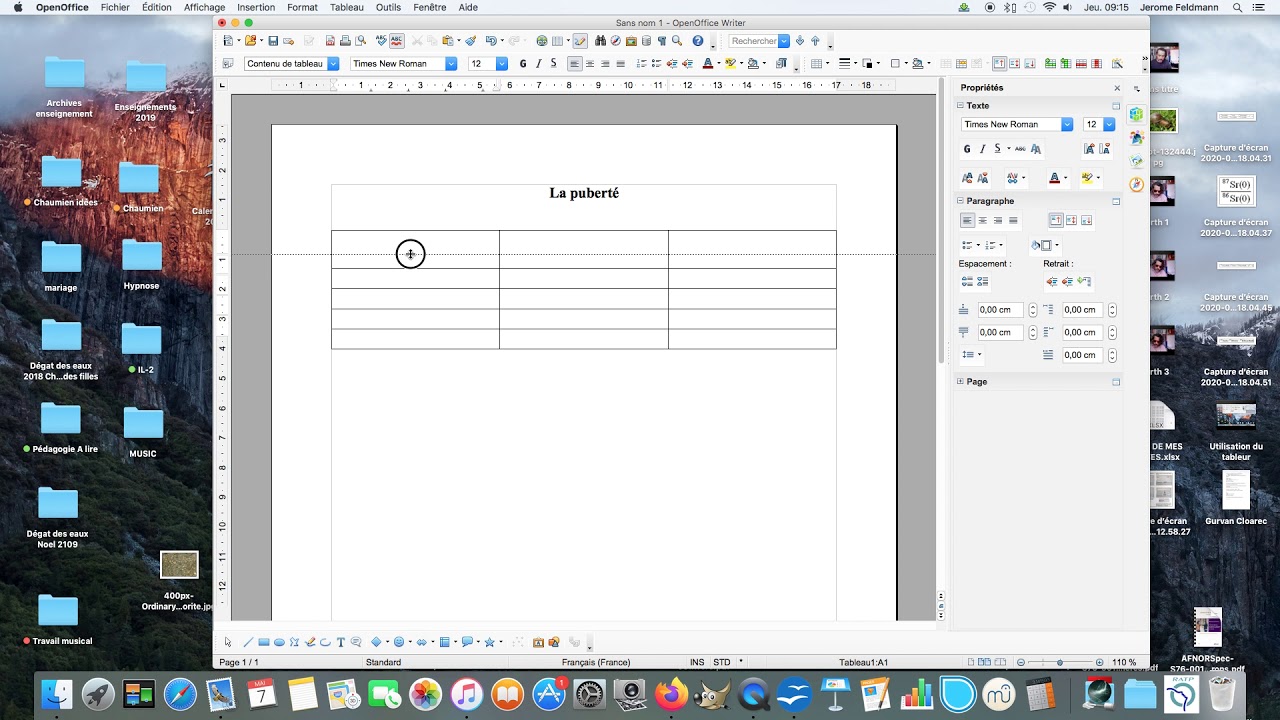Viewport: 1280px width, 720px height.
Task: Open the sidebar Navigator deck icon
Action: pyautogui.click(x=1136, y=184)
